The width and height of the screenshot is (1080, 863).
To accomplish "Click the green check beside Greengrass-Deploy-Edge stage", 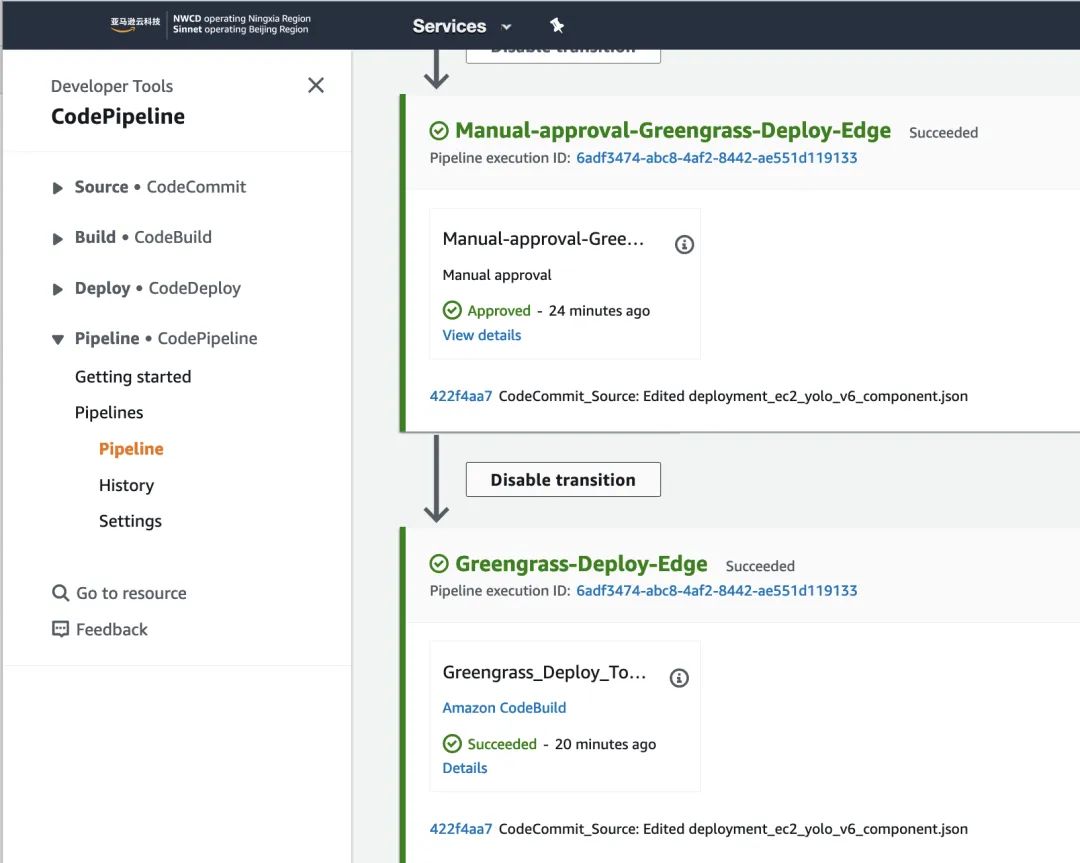I will pyautogui.click(x=438, y=564).
